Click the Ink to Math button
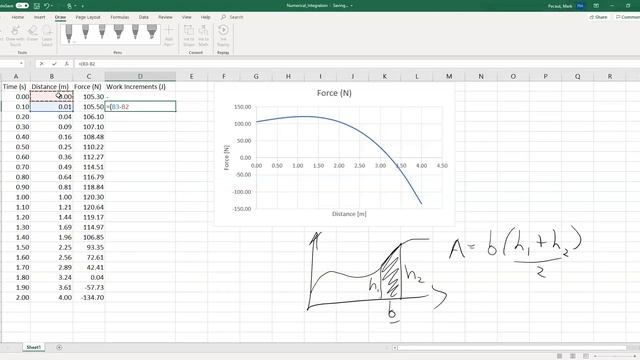Viewport: 640px width, 360px height. point(203,36)
